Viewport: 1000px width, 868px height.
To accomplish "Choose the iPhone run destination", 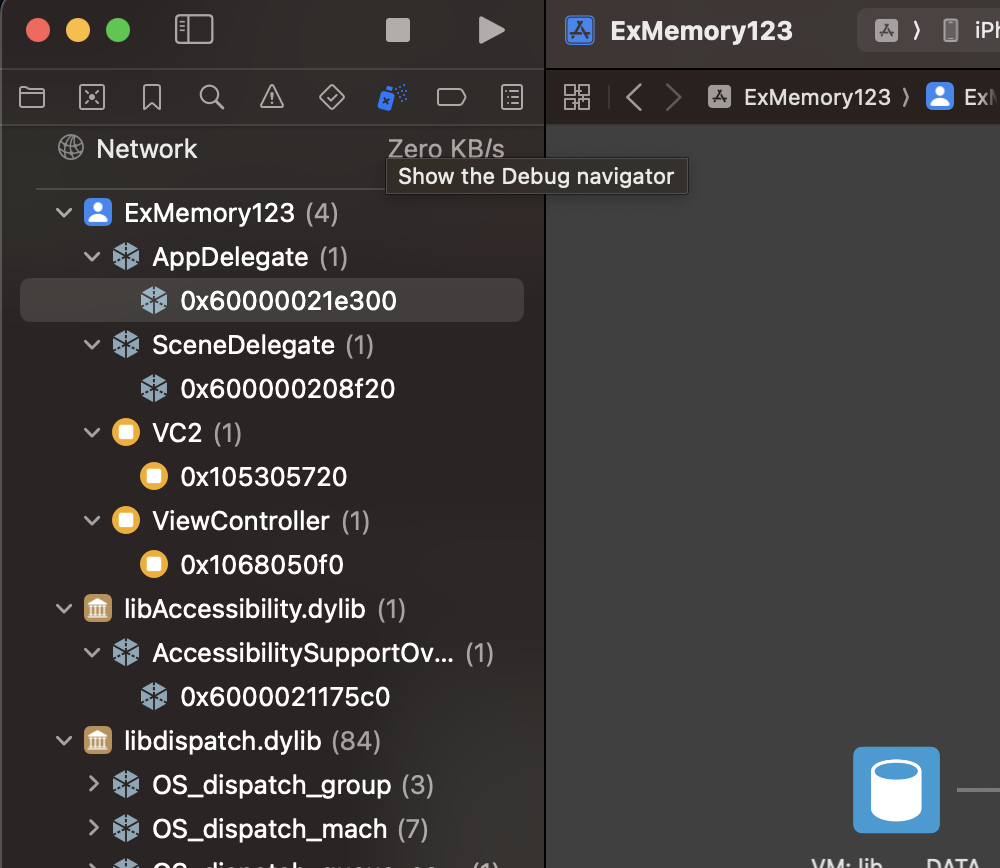I will click(971, 30).
